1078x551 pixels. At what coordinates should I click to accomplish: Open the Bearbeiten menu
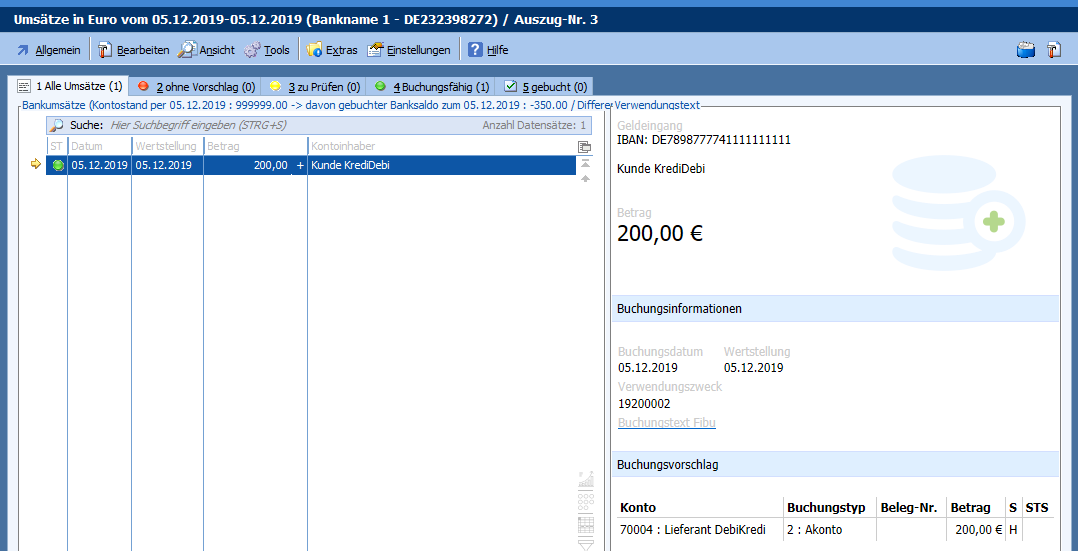point(133,50)
